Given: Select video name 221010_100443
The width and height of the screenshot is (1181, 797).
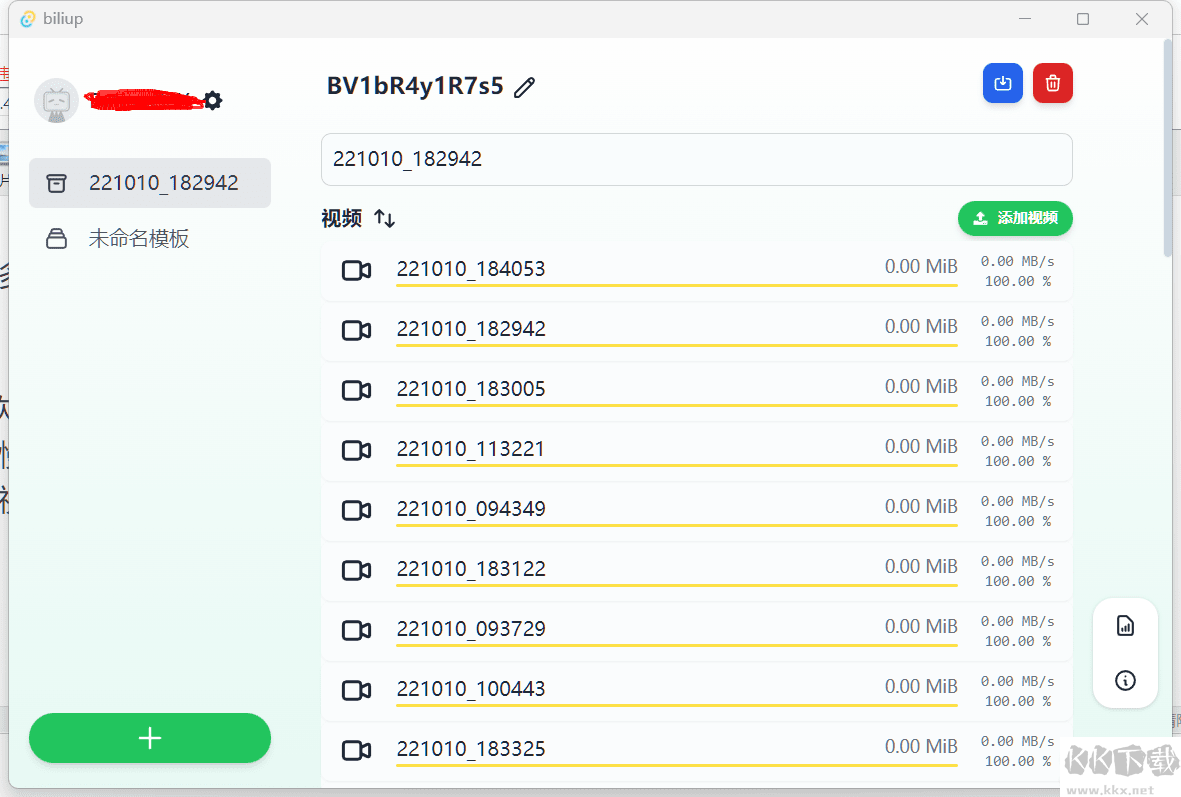Looking at the screenshot, I should (471, 689).
